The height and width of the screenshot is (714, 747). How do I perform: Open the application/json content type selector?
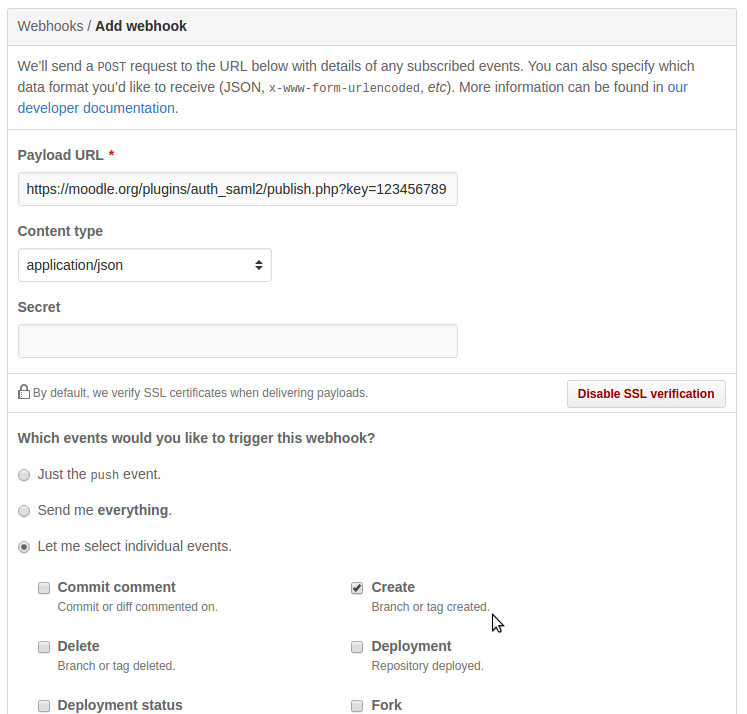coord(145,265)
